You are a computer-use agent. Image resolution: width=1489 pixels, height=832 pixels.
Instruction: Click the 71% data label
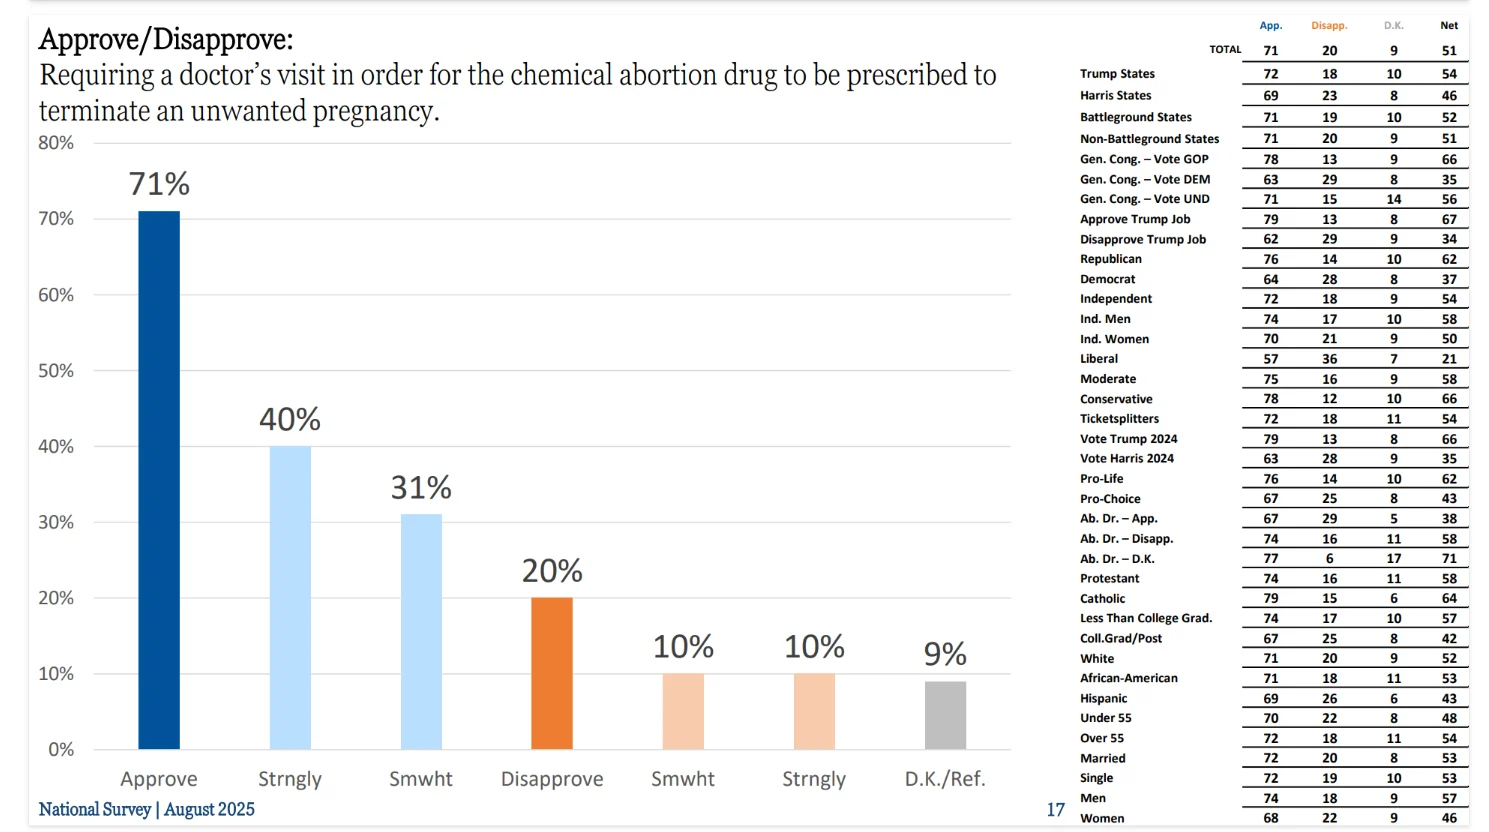click(159, 184)
